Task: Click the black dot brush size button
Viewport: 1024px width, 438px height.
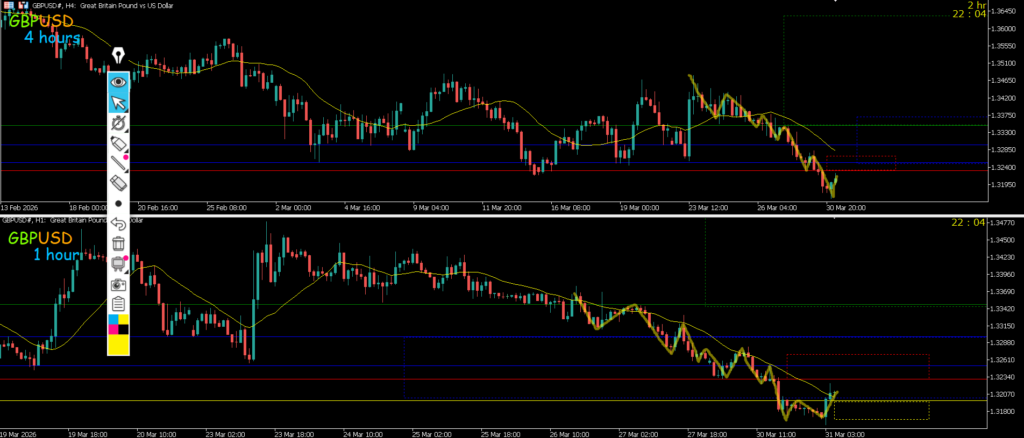Action: [x=119, y=203]
